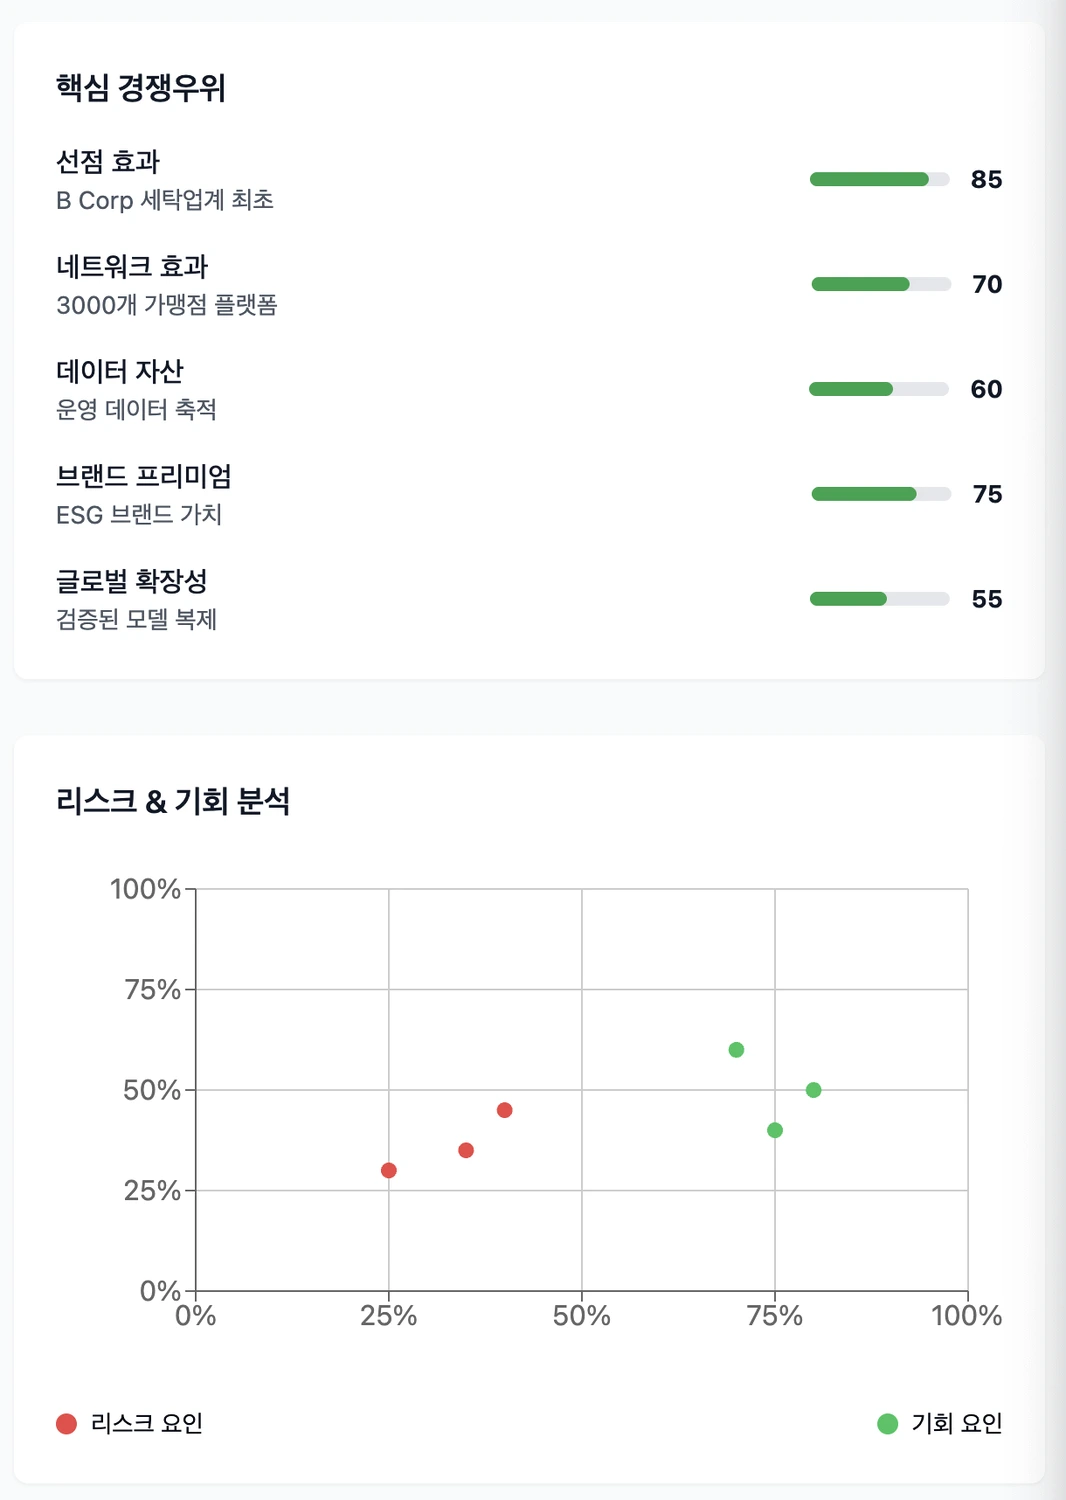Select the red point at 25% risk
Viewport: 1066px width, 1500px height.
(x=389, y=1170)
